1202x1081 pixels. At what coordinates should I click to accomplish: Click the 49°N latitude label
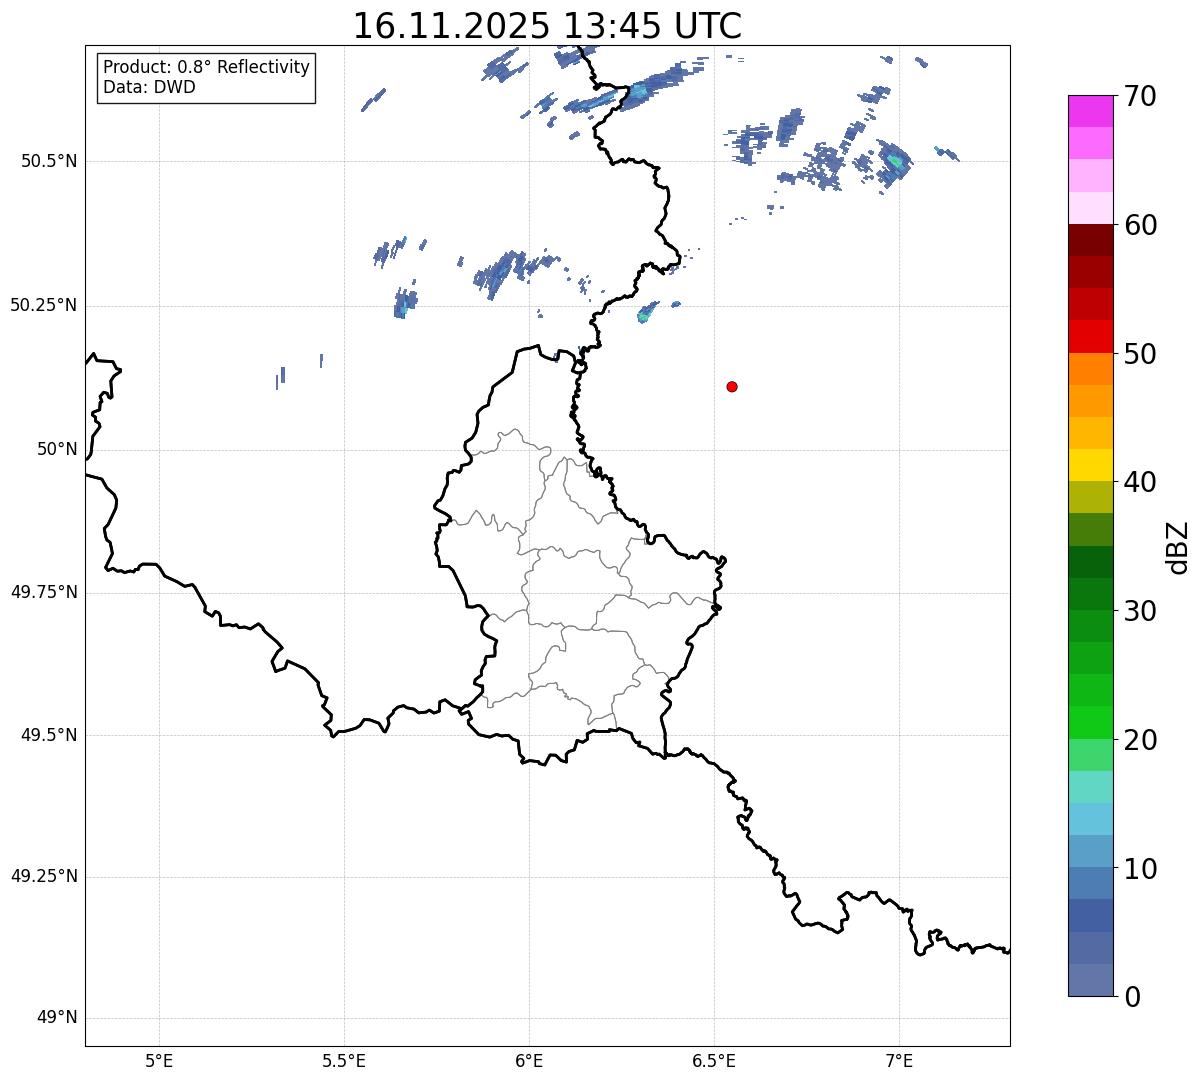(x=57, y=1018)
